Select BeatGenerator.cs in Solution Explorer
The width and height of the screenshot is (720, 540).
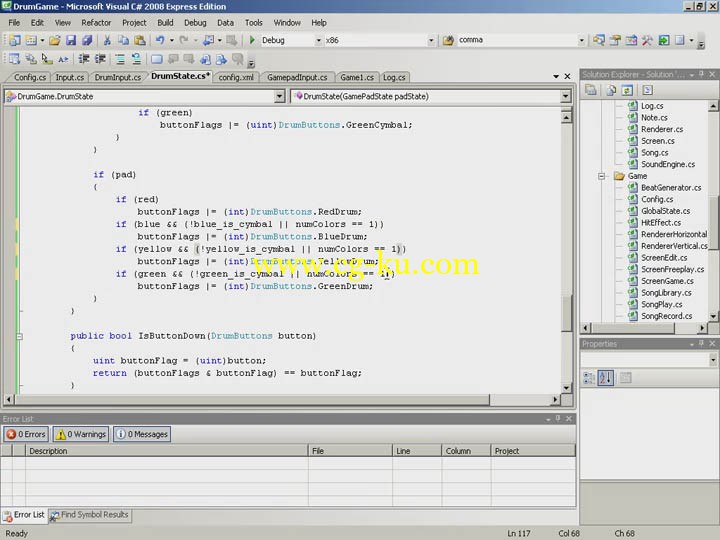(x=671, y=188)
